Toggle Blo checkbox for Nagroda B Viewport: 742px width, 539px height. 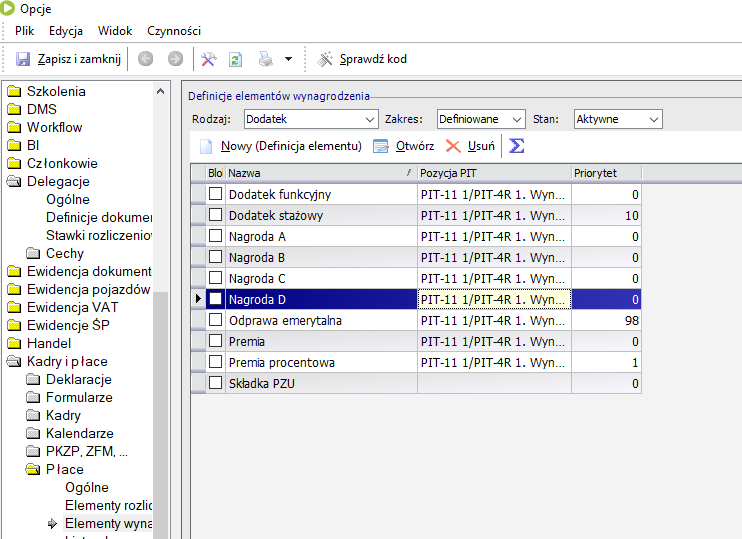[215, 257]
